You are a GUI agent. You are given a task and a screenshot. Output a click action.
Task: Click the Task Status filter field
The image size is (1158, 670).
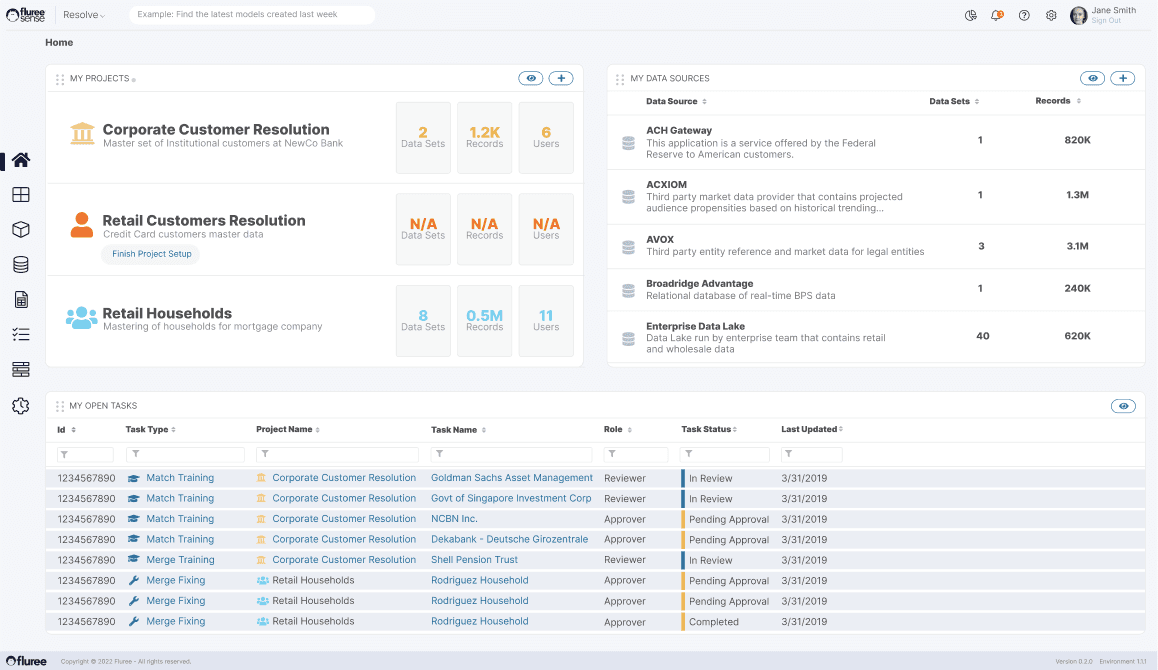725,454
